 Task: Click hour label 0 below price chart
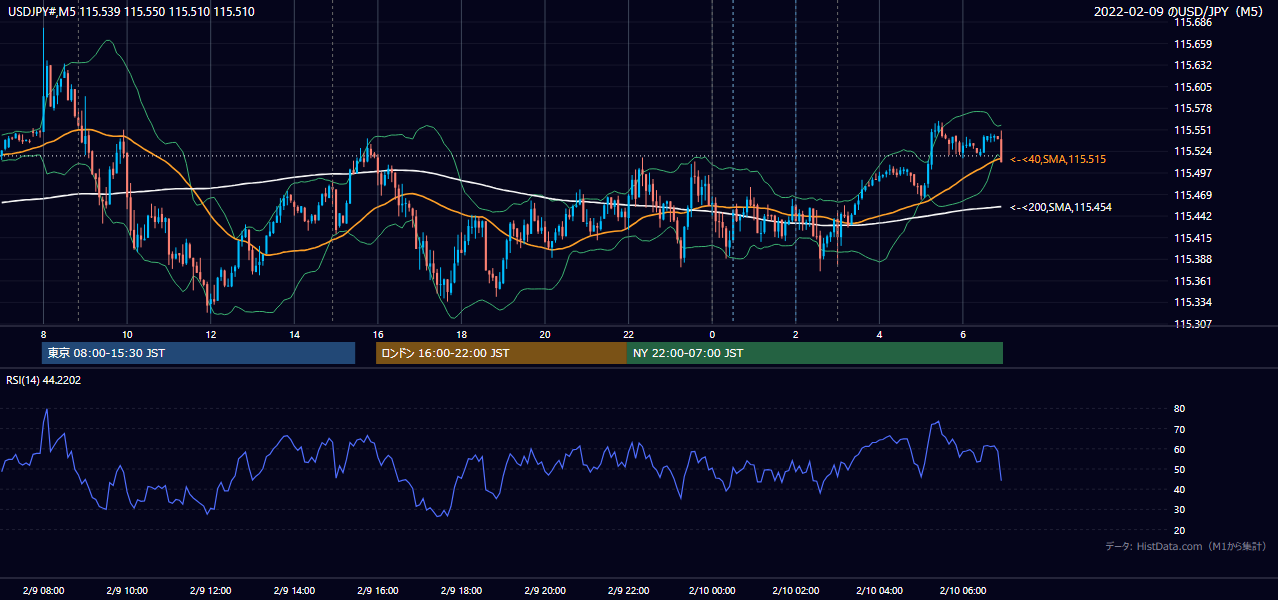[x=712, y=334]
